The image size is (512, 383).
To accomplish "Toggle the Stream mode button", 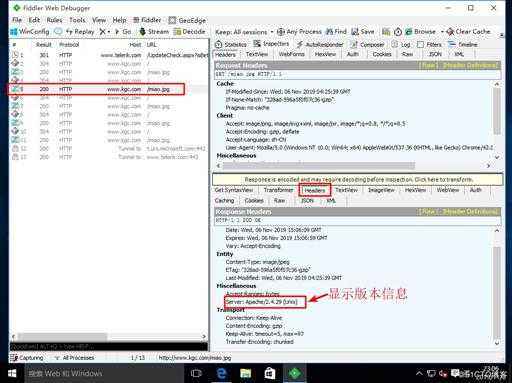I will pos(154,32).
